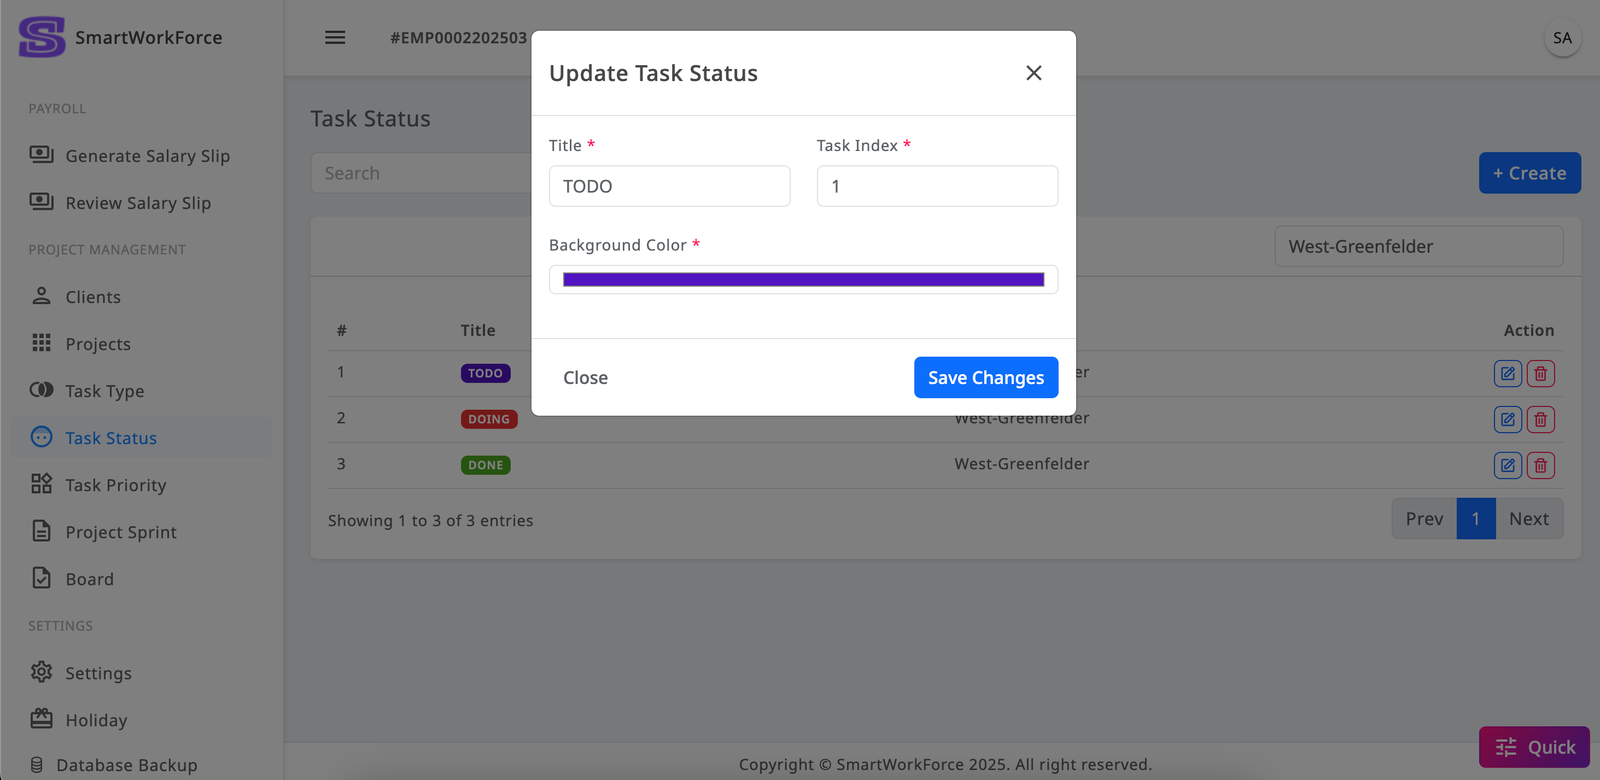This screenshot has height=780, width=1600.
Task: Open the West-Greenfelder project dropdown
Action: pos(1418,246)
